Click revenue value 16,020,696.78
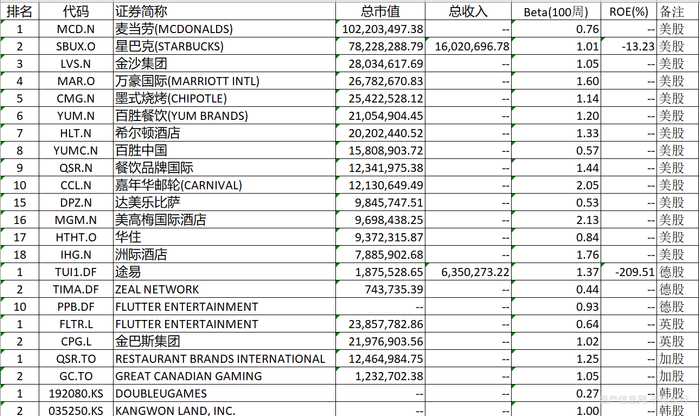The height and width of the screenshot is (416, 700). click(468, 46)
